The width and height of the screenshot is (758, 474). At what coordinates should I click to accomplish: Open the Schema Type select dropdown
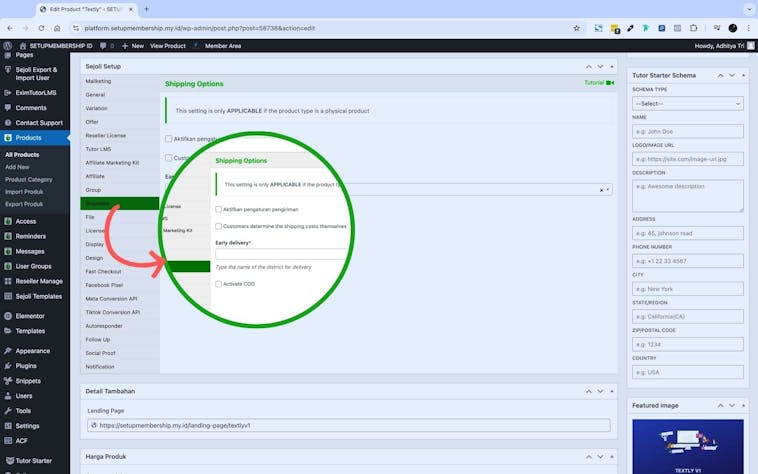(687, 103)
